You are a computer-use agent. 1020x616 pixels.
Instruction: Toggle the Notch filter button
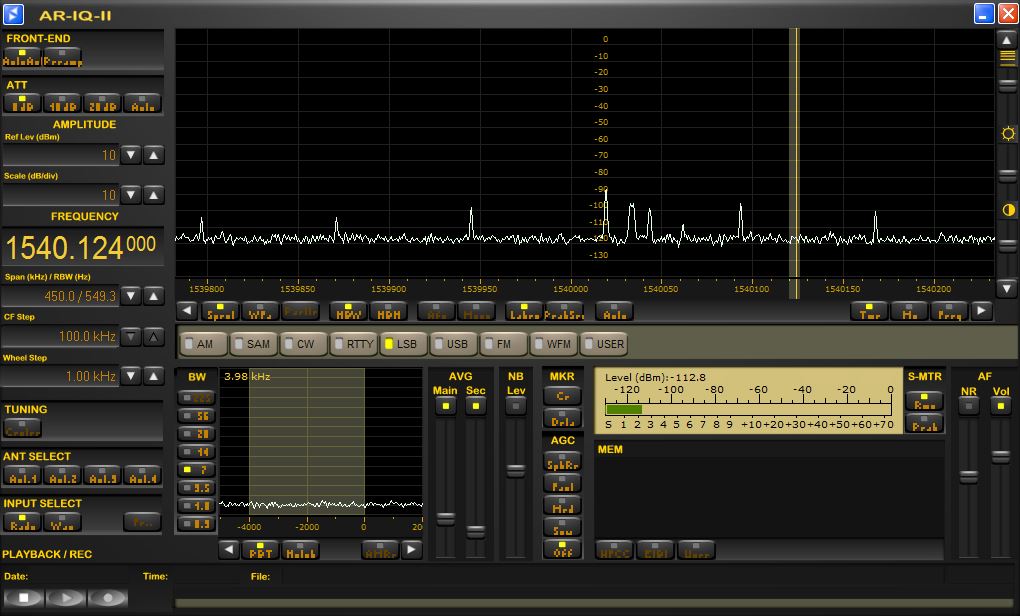tap(301, 550)
